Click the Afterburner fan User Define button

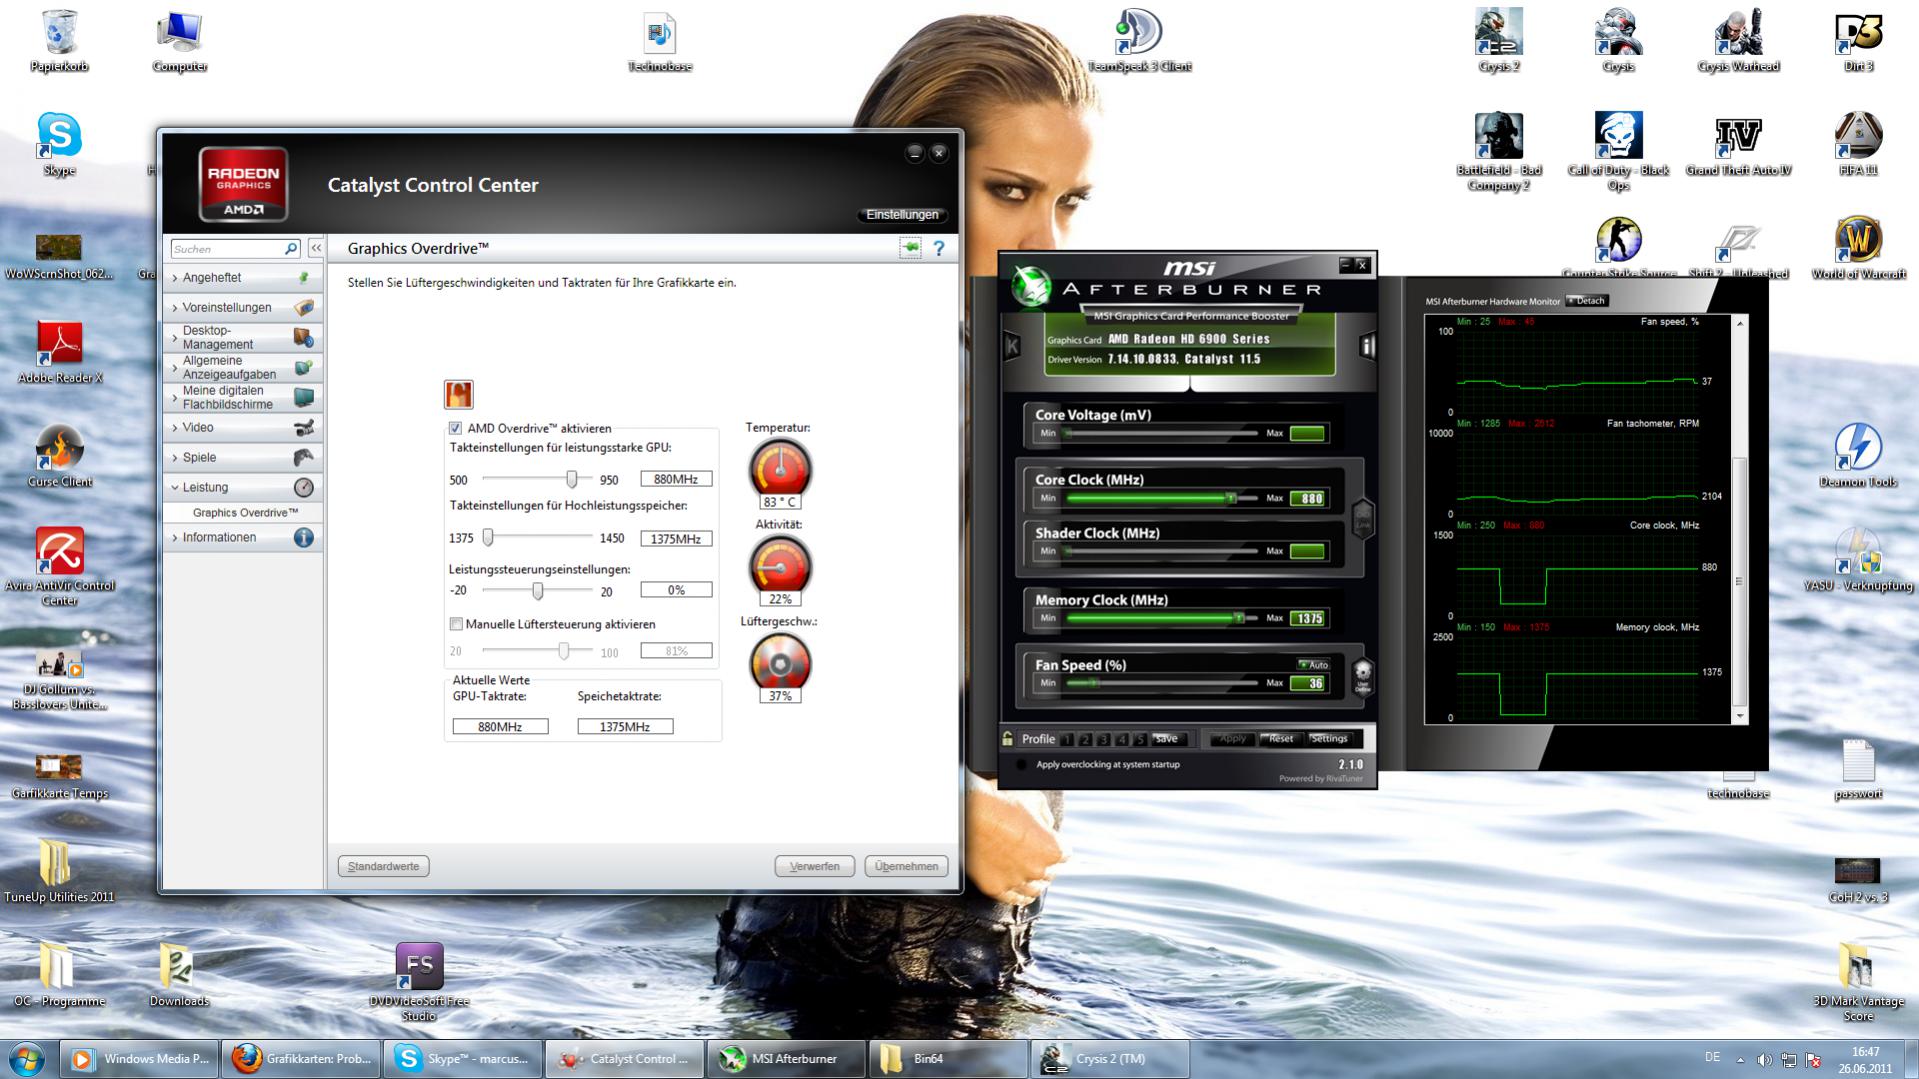[x=1361, y=677]
